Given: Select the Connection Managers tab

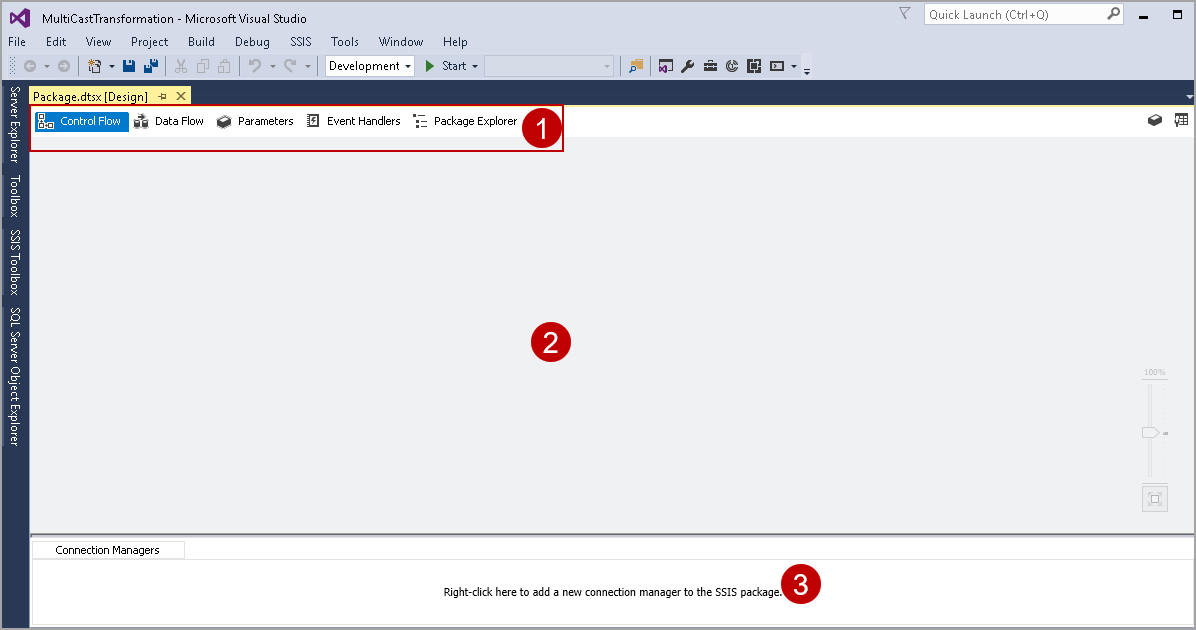Looking at the screenshot, I should coord(108,550).
